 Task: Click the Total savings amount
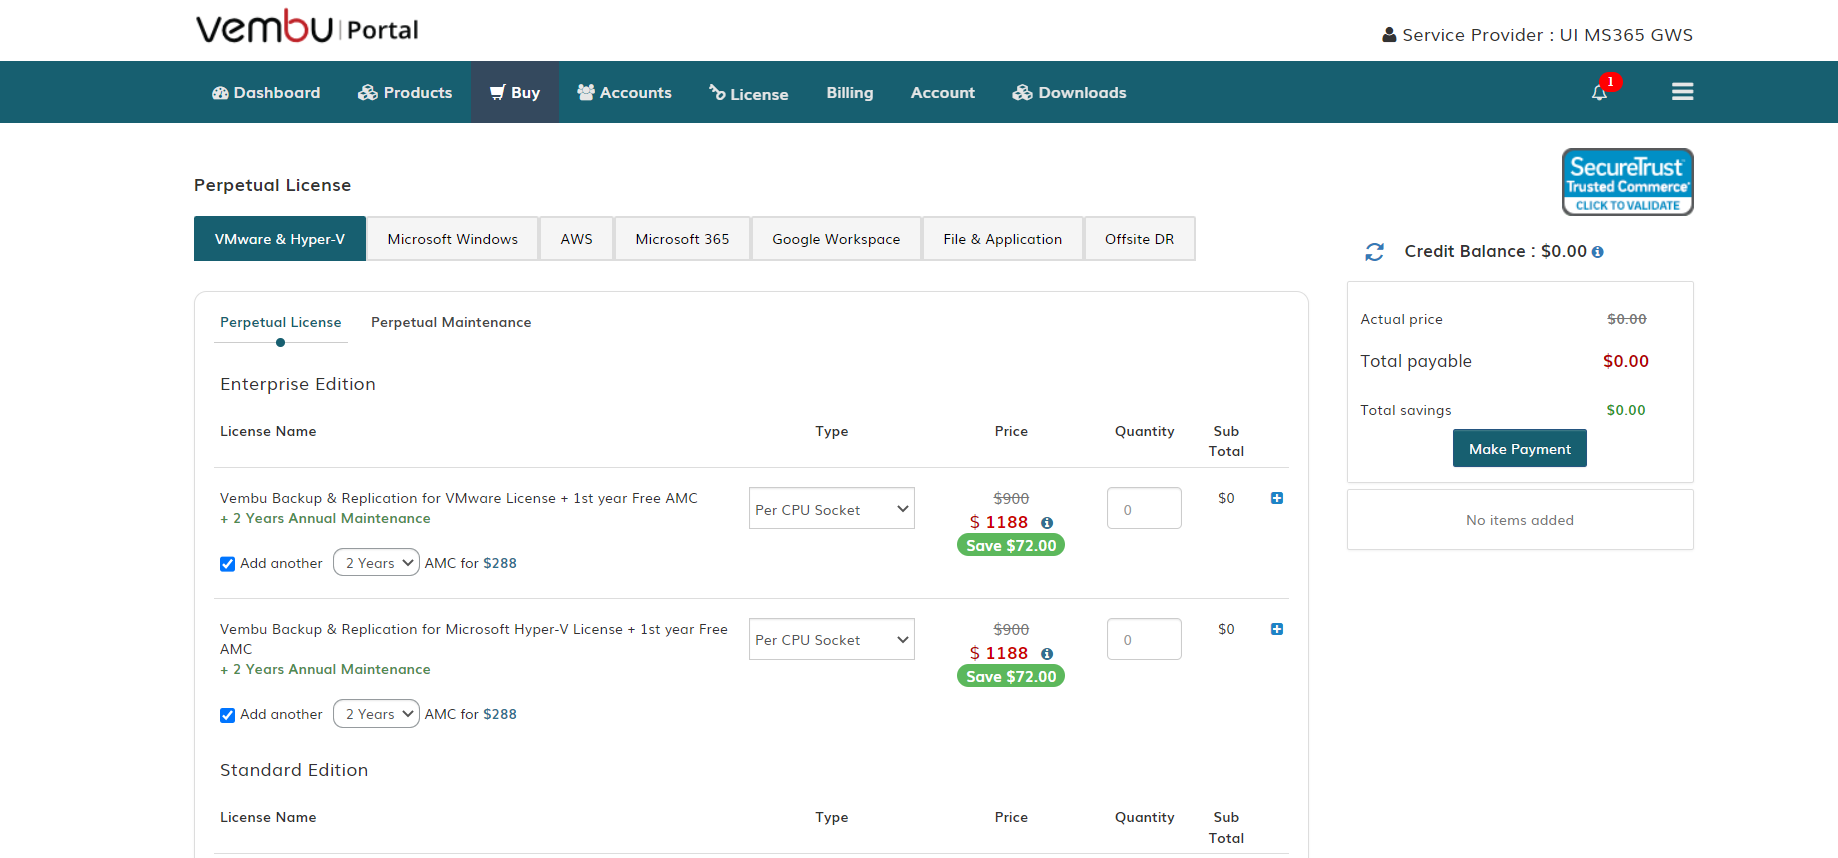point(1626,410)
